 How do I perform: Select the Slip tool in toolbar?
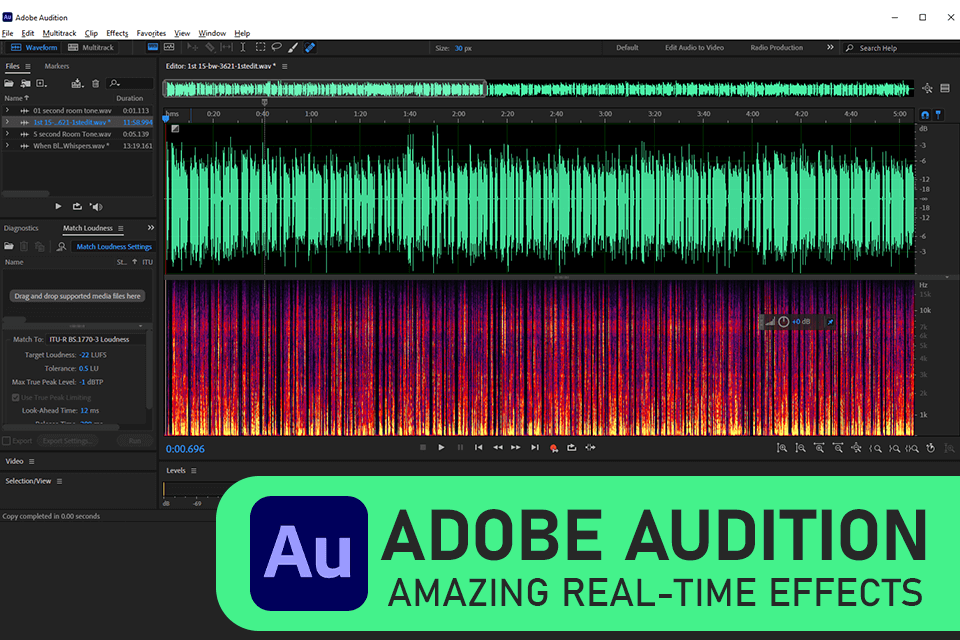tap(227, 47)
